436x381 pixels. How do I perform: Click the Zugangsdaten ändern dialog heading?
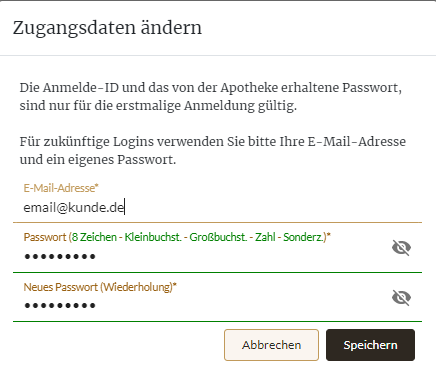click(107, 28)
